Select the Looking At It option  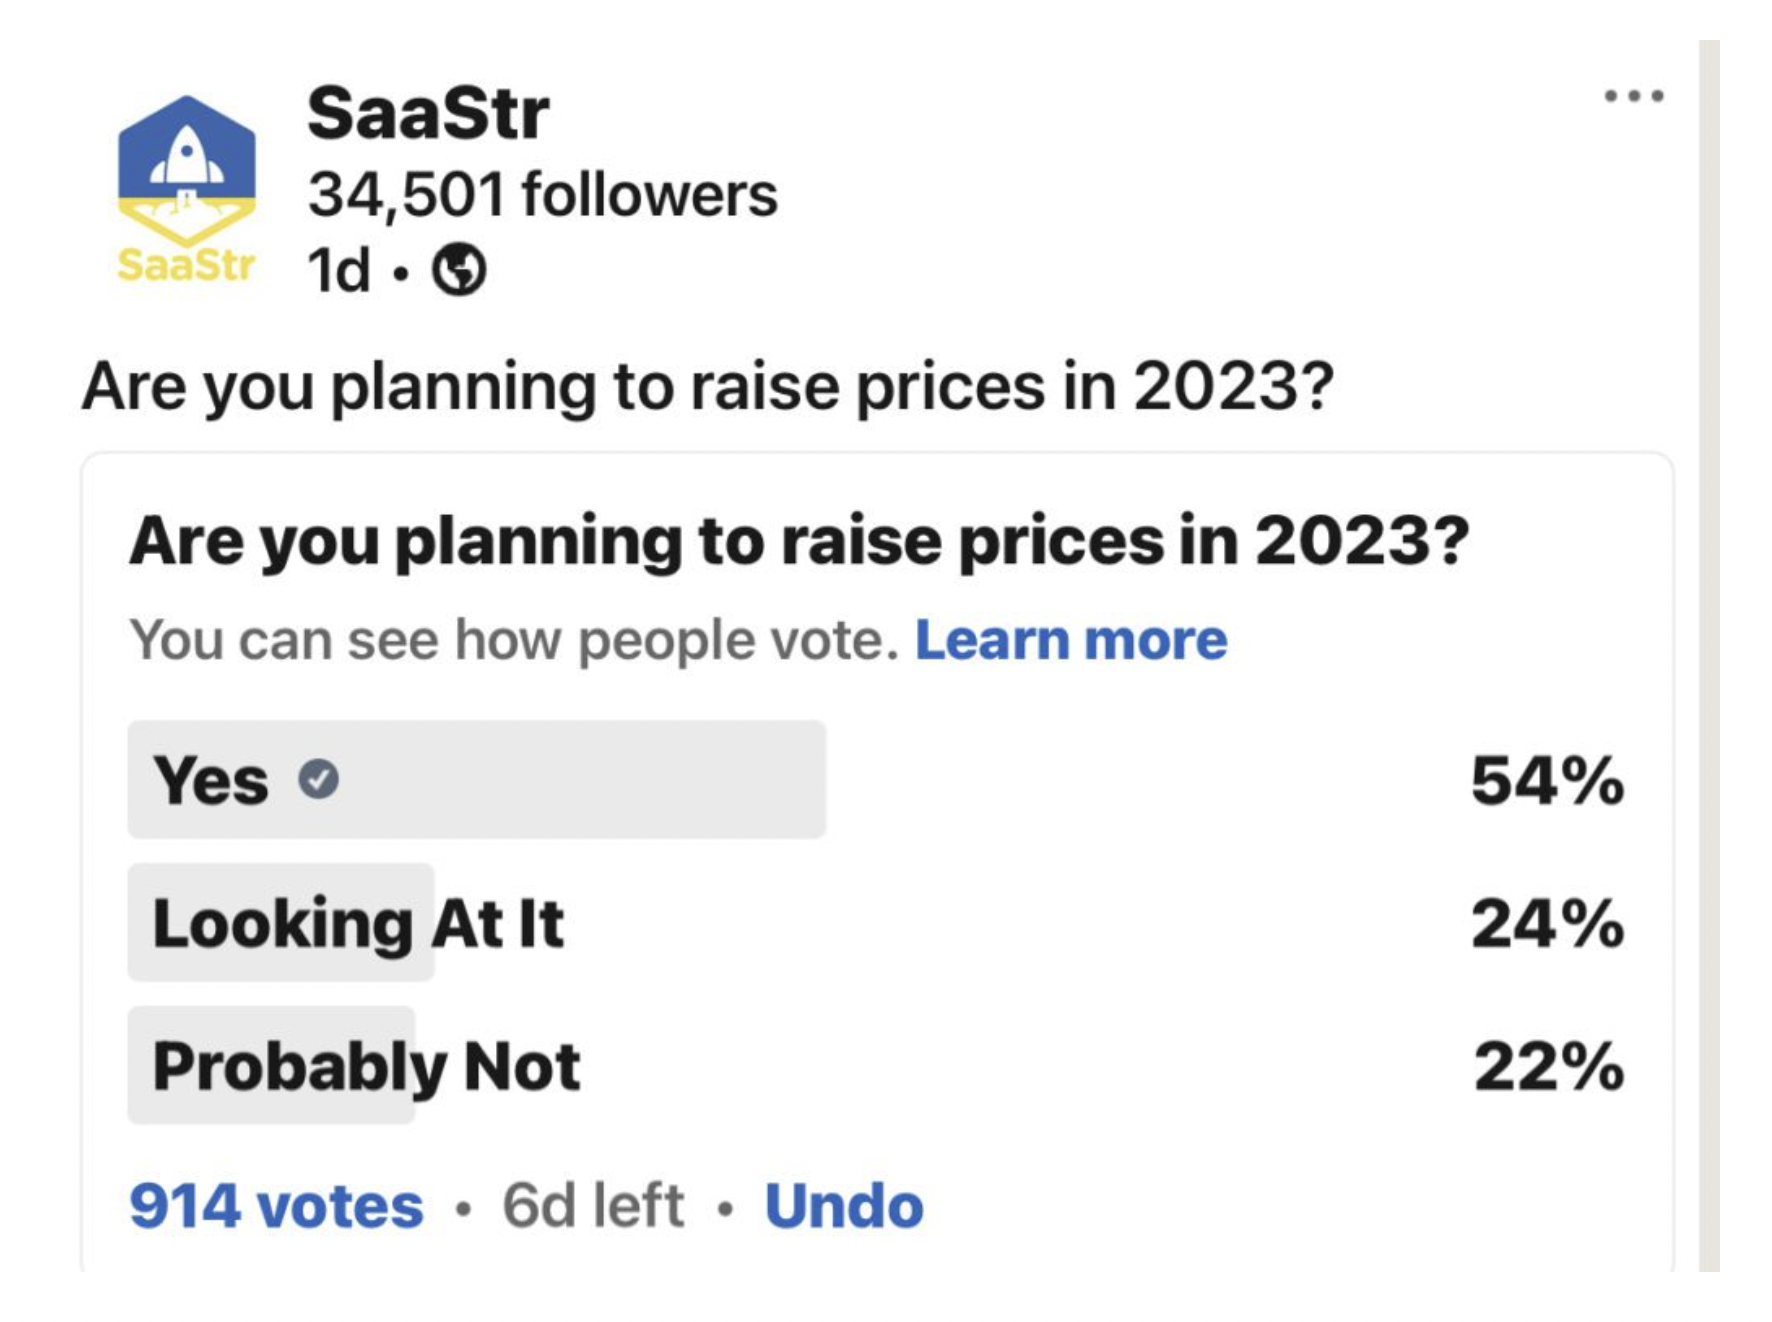click(357, 923)
